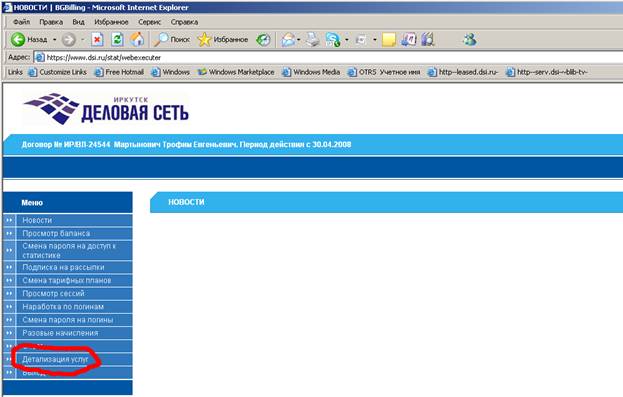This screenshot has height=397, width=623.
Task: Click the yellow note toolbar icon
Action: click(389, 40)
